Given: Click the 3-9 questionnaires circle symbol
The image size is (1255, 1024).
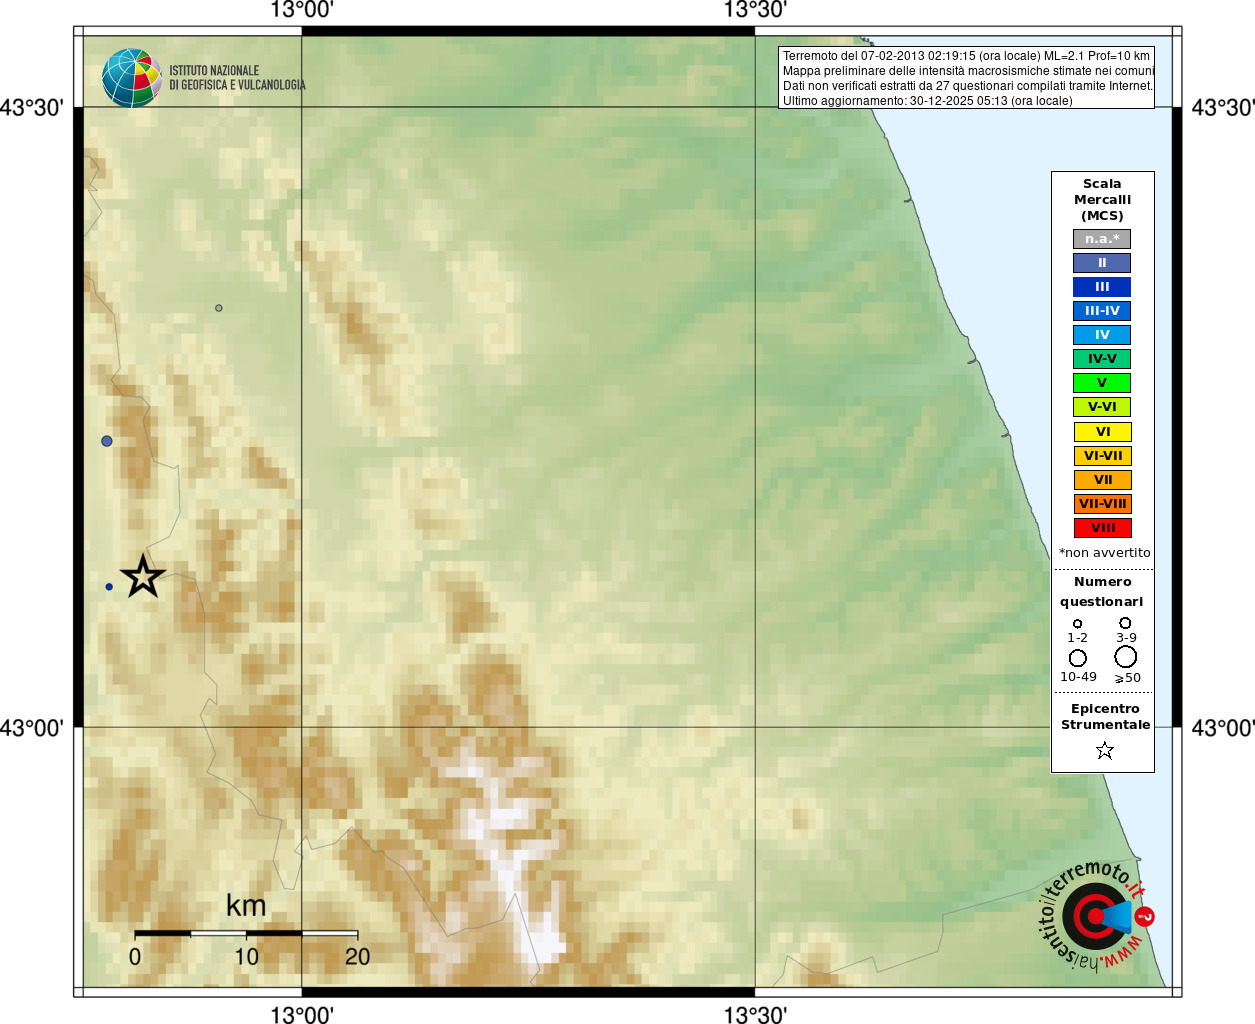Looking at the screenshot, I should 1125,623.
